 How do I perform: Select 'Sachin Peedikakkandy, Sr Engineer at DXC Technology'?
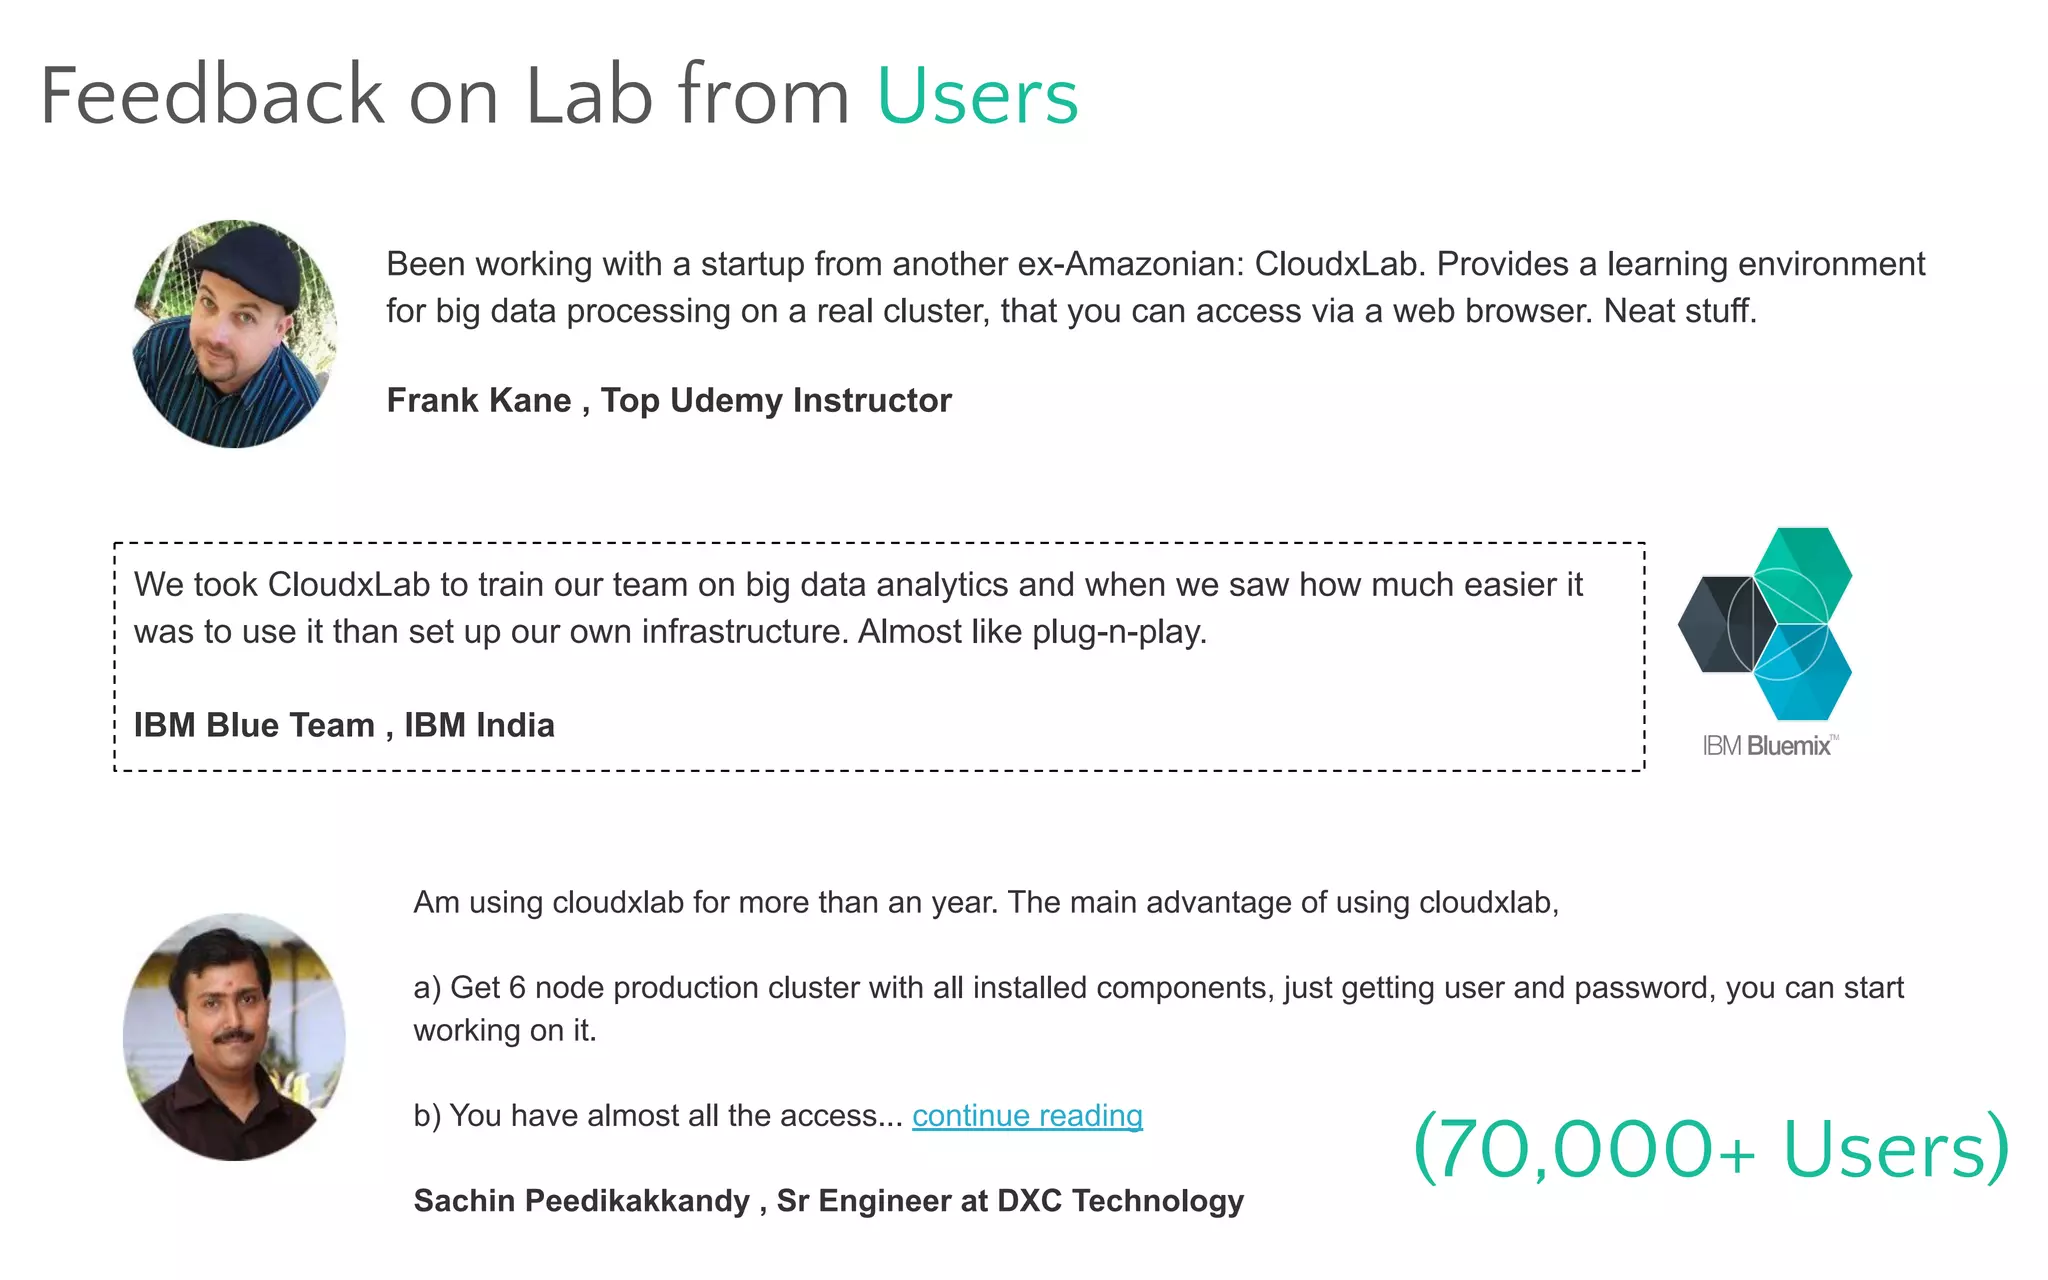(x=829, y=1200)
